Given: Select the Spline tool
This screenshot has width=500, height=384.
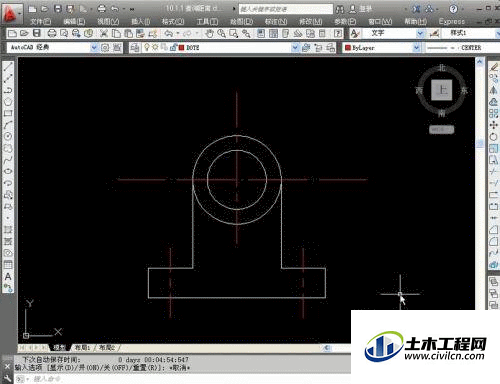Looking at the screenshot, I should [8, 160].
